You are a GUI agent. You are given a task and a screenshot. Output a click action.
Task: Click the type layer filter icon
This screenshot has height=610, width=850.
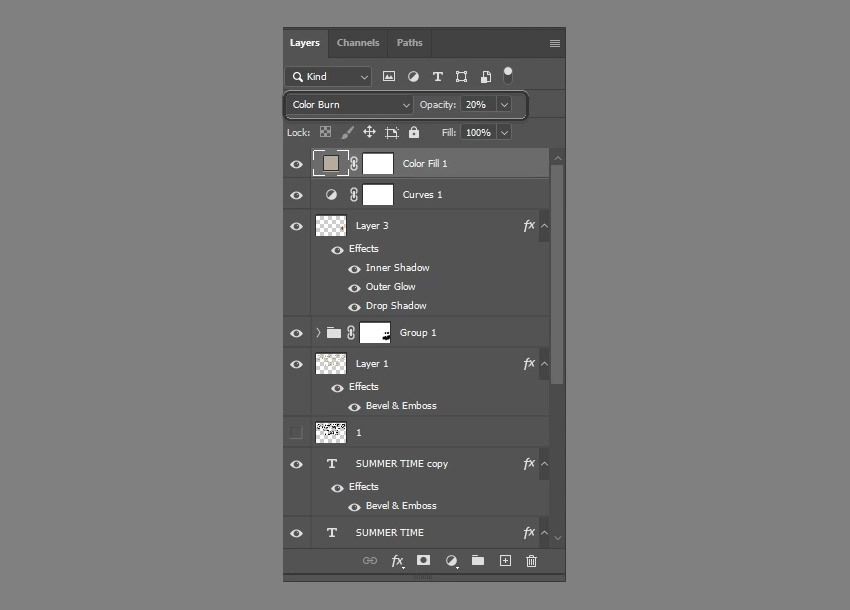(437, 77)
